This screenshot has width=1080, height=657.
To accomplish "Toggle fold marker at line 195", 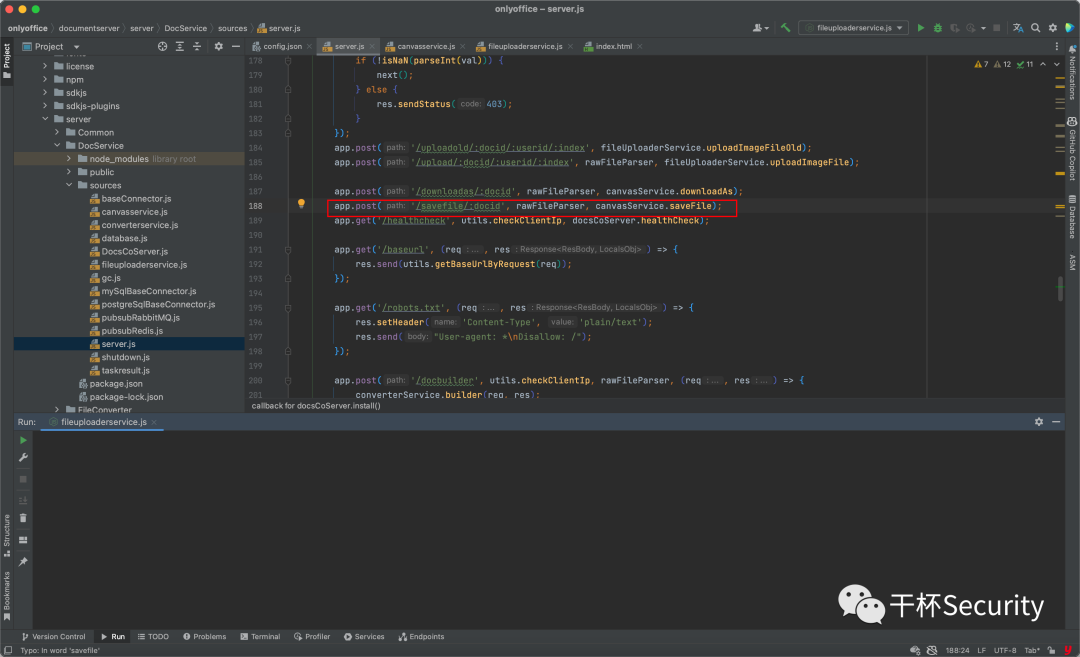I will click(288, 308).
